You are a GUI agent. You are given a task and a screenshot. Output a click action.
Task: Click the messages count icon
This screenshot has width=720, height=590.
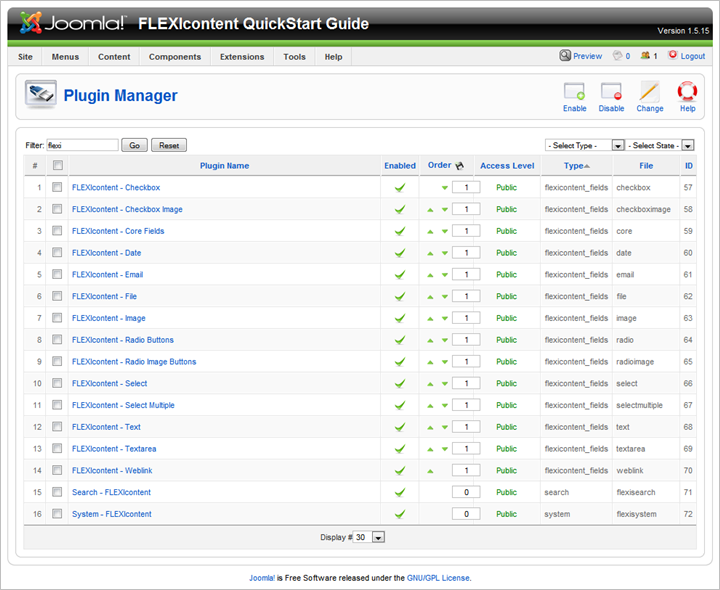[x=618, y=56]
